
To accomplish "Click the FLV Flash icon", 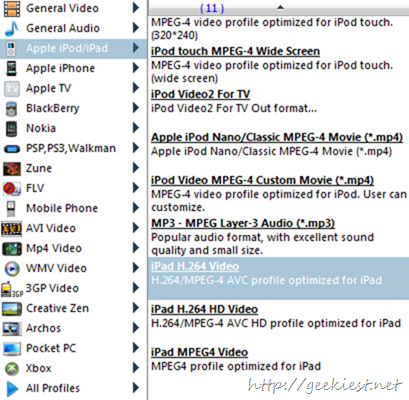I will pyautogui.click(x=12, y=189).
